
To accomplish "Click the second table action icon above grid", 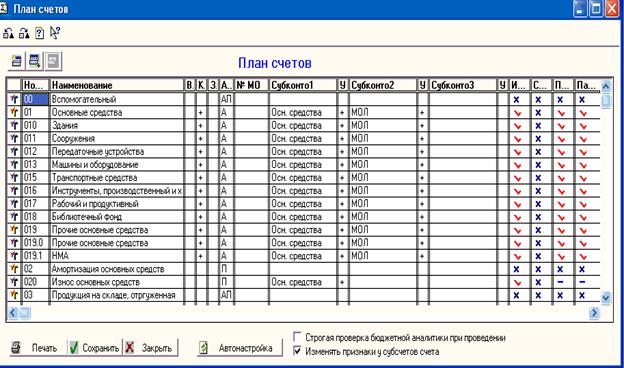I will 35,61.
